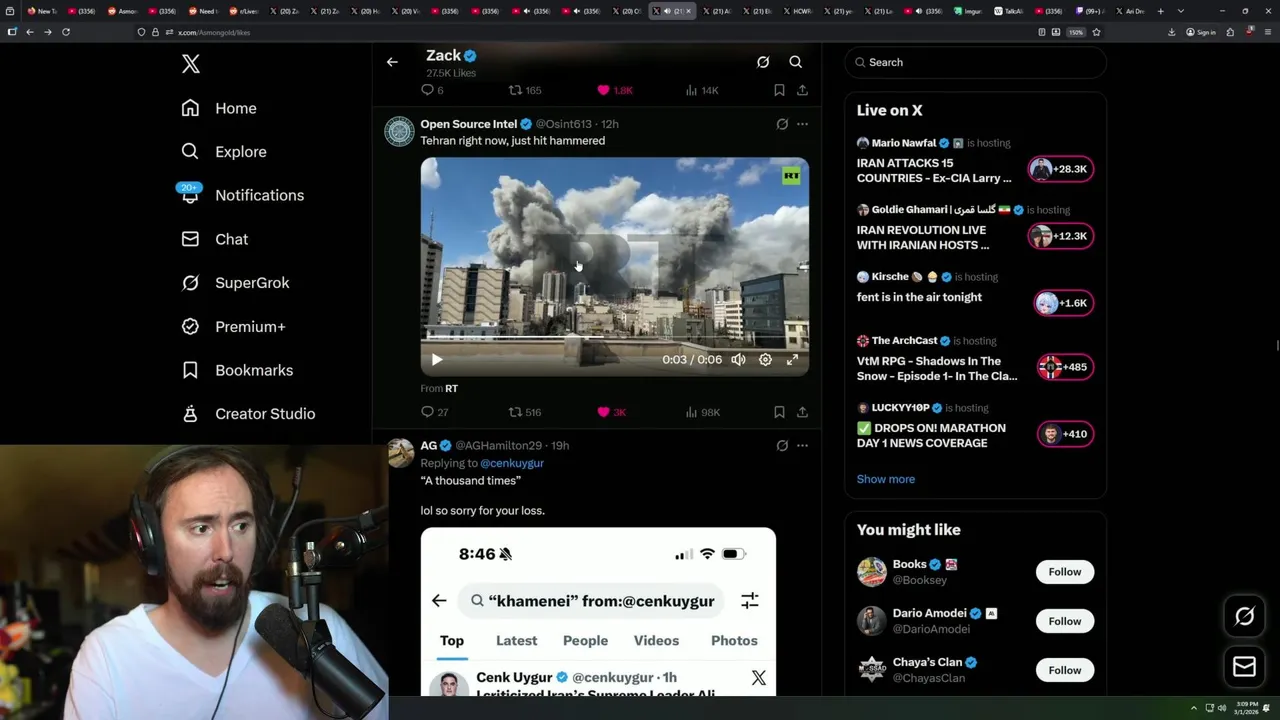Open Notifications in the sidebar
The image size is (1280, 720).
(242, 195)
